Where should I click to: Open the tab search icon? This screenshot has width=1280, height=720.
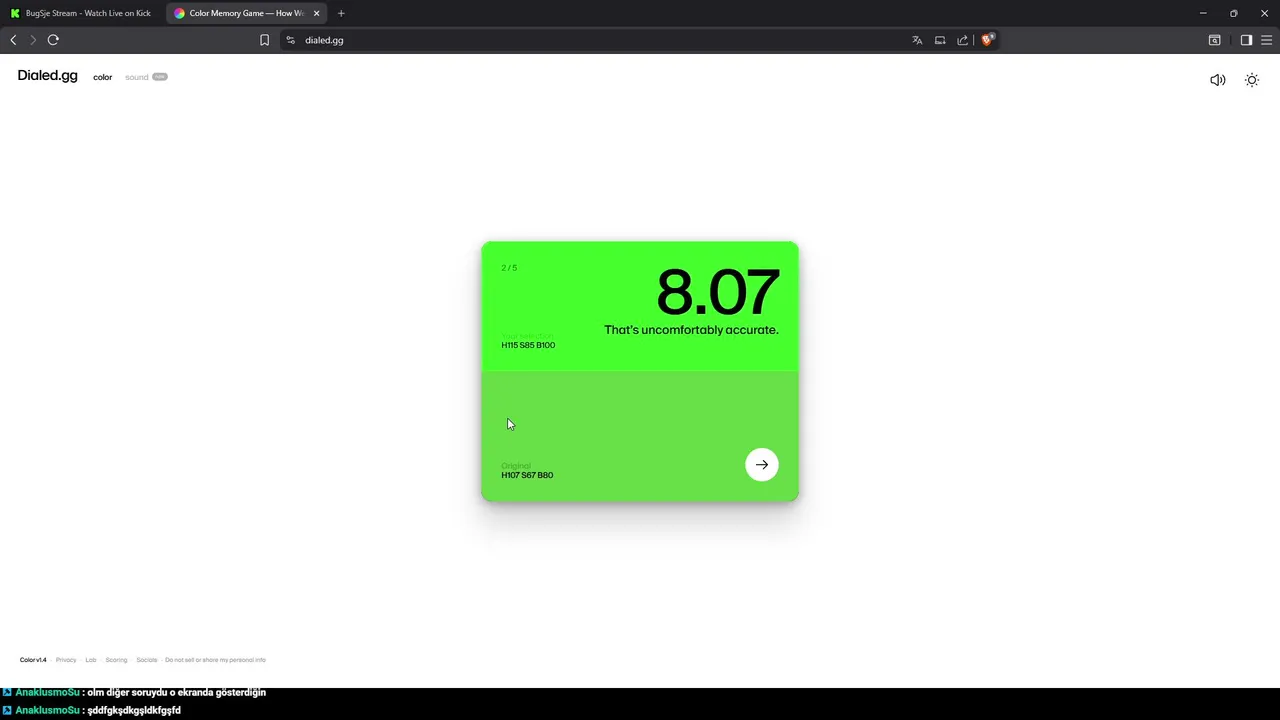(1214, 40)
